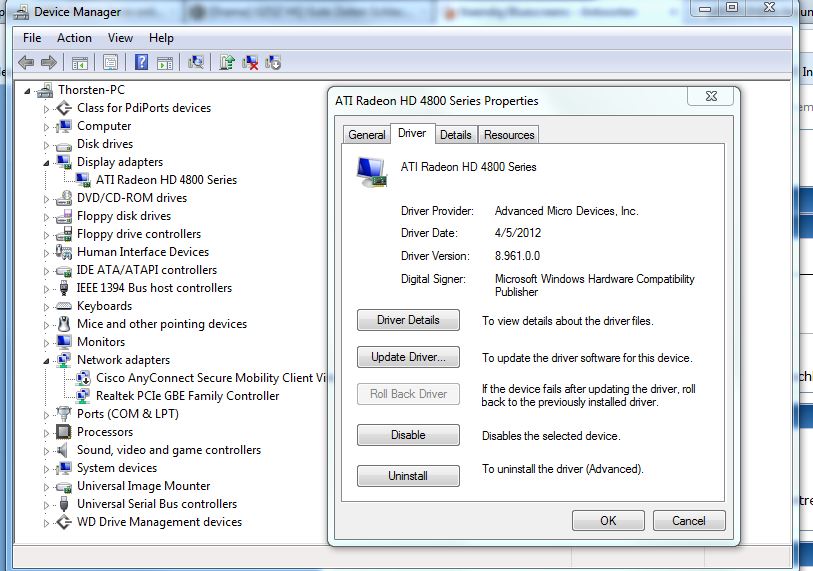Open the Action menu
The width and height of the screenshot is (813, 571).
[x=74, y=38]
